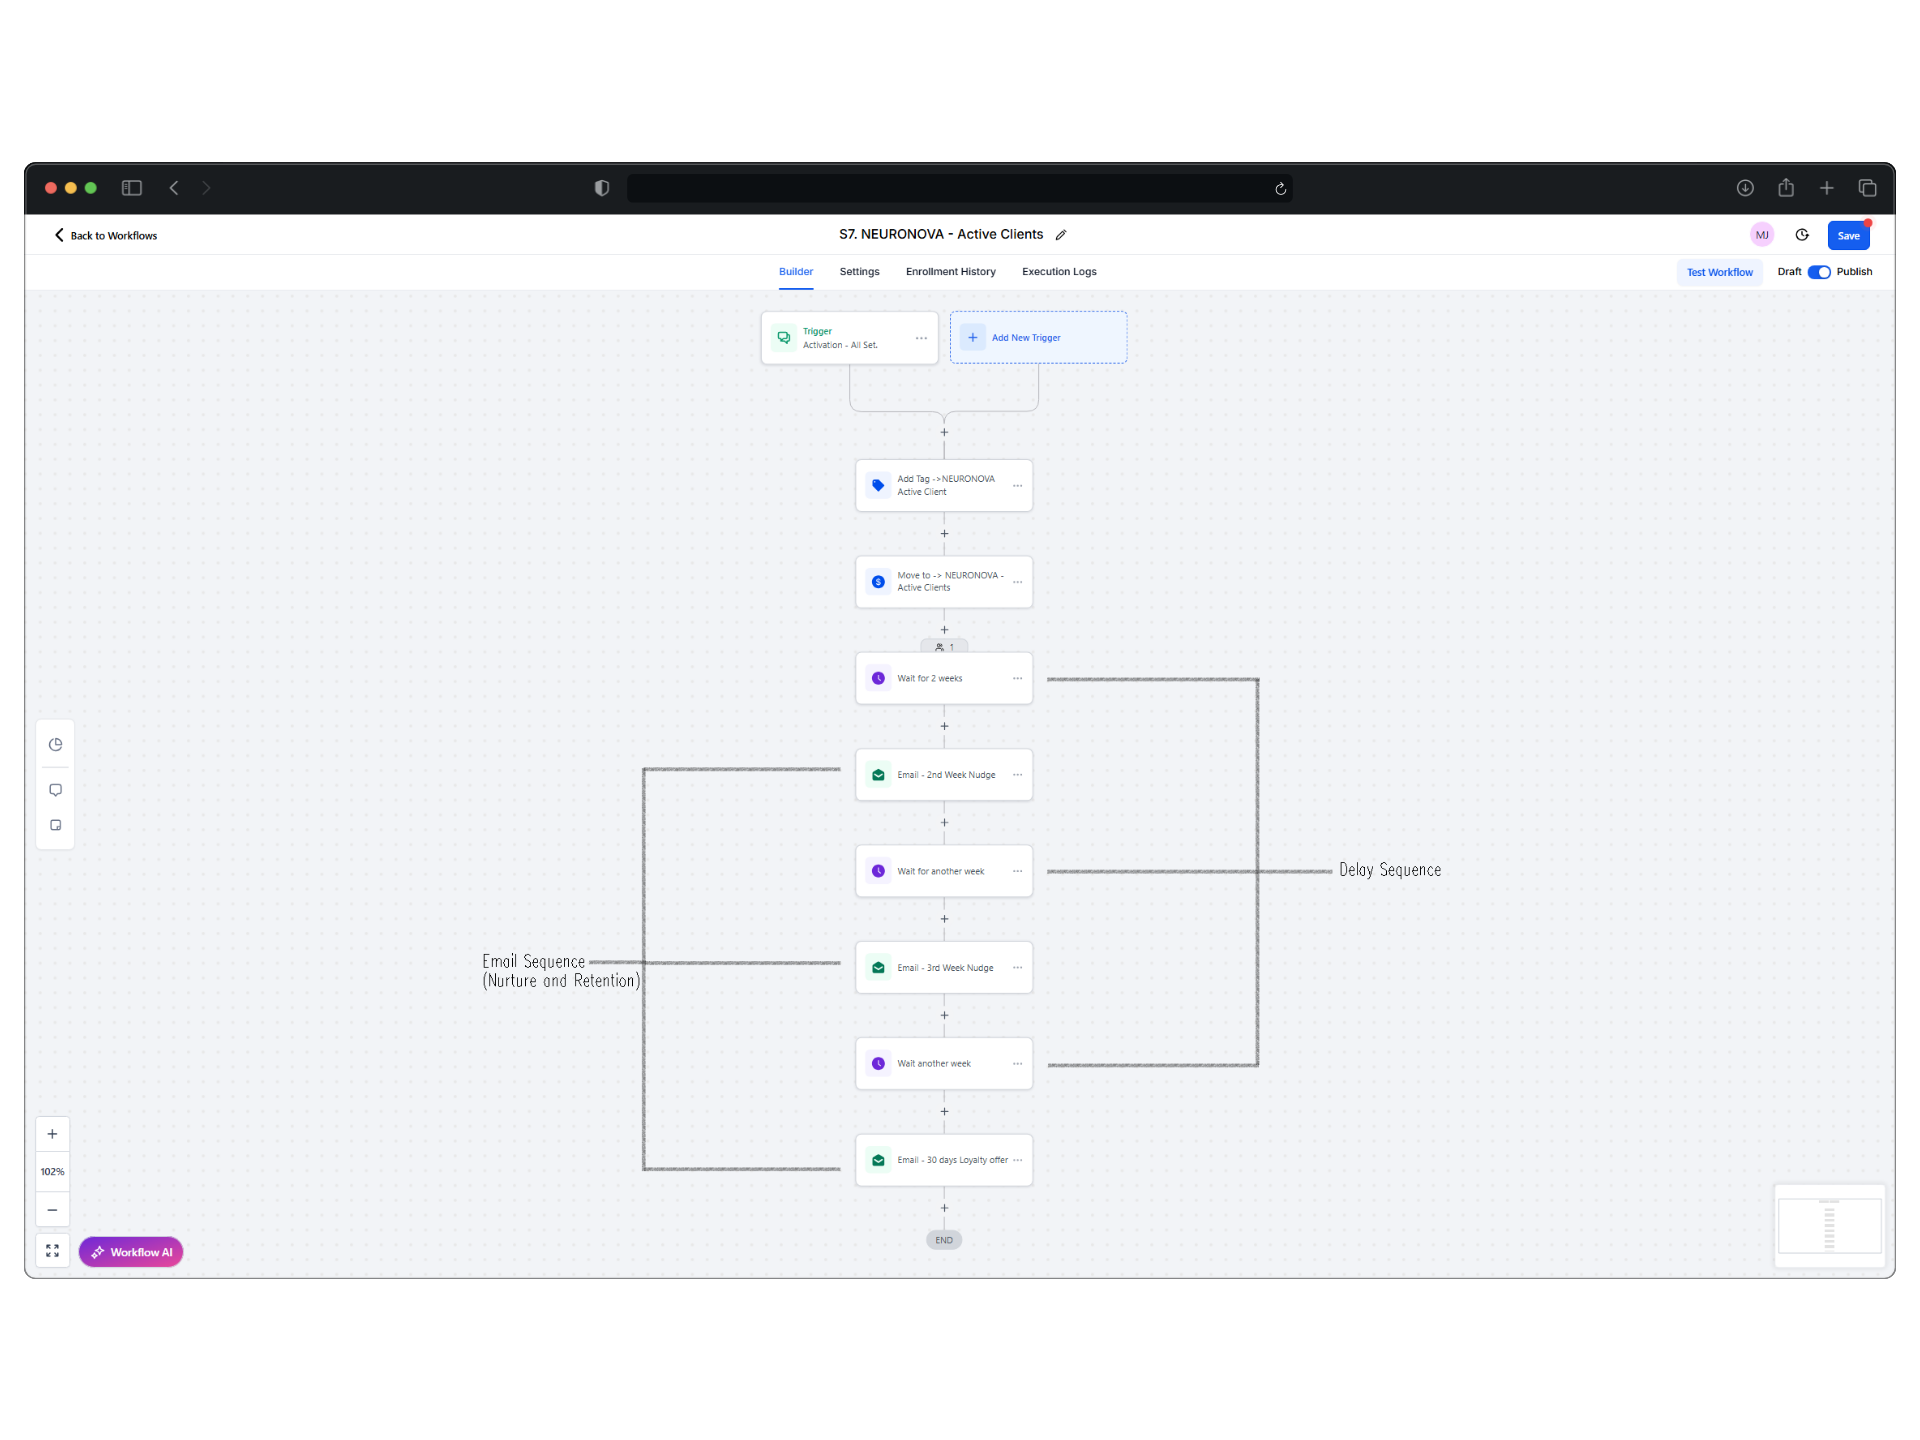
Task: Zoom out on canvas
Action: 52,1210
